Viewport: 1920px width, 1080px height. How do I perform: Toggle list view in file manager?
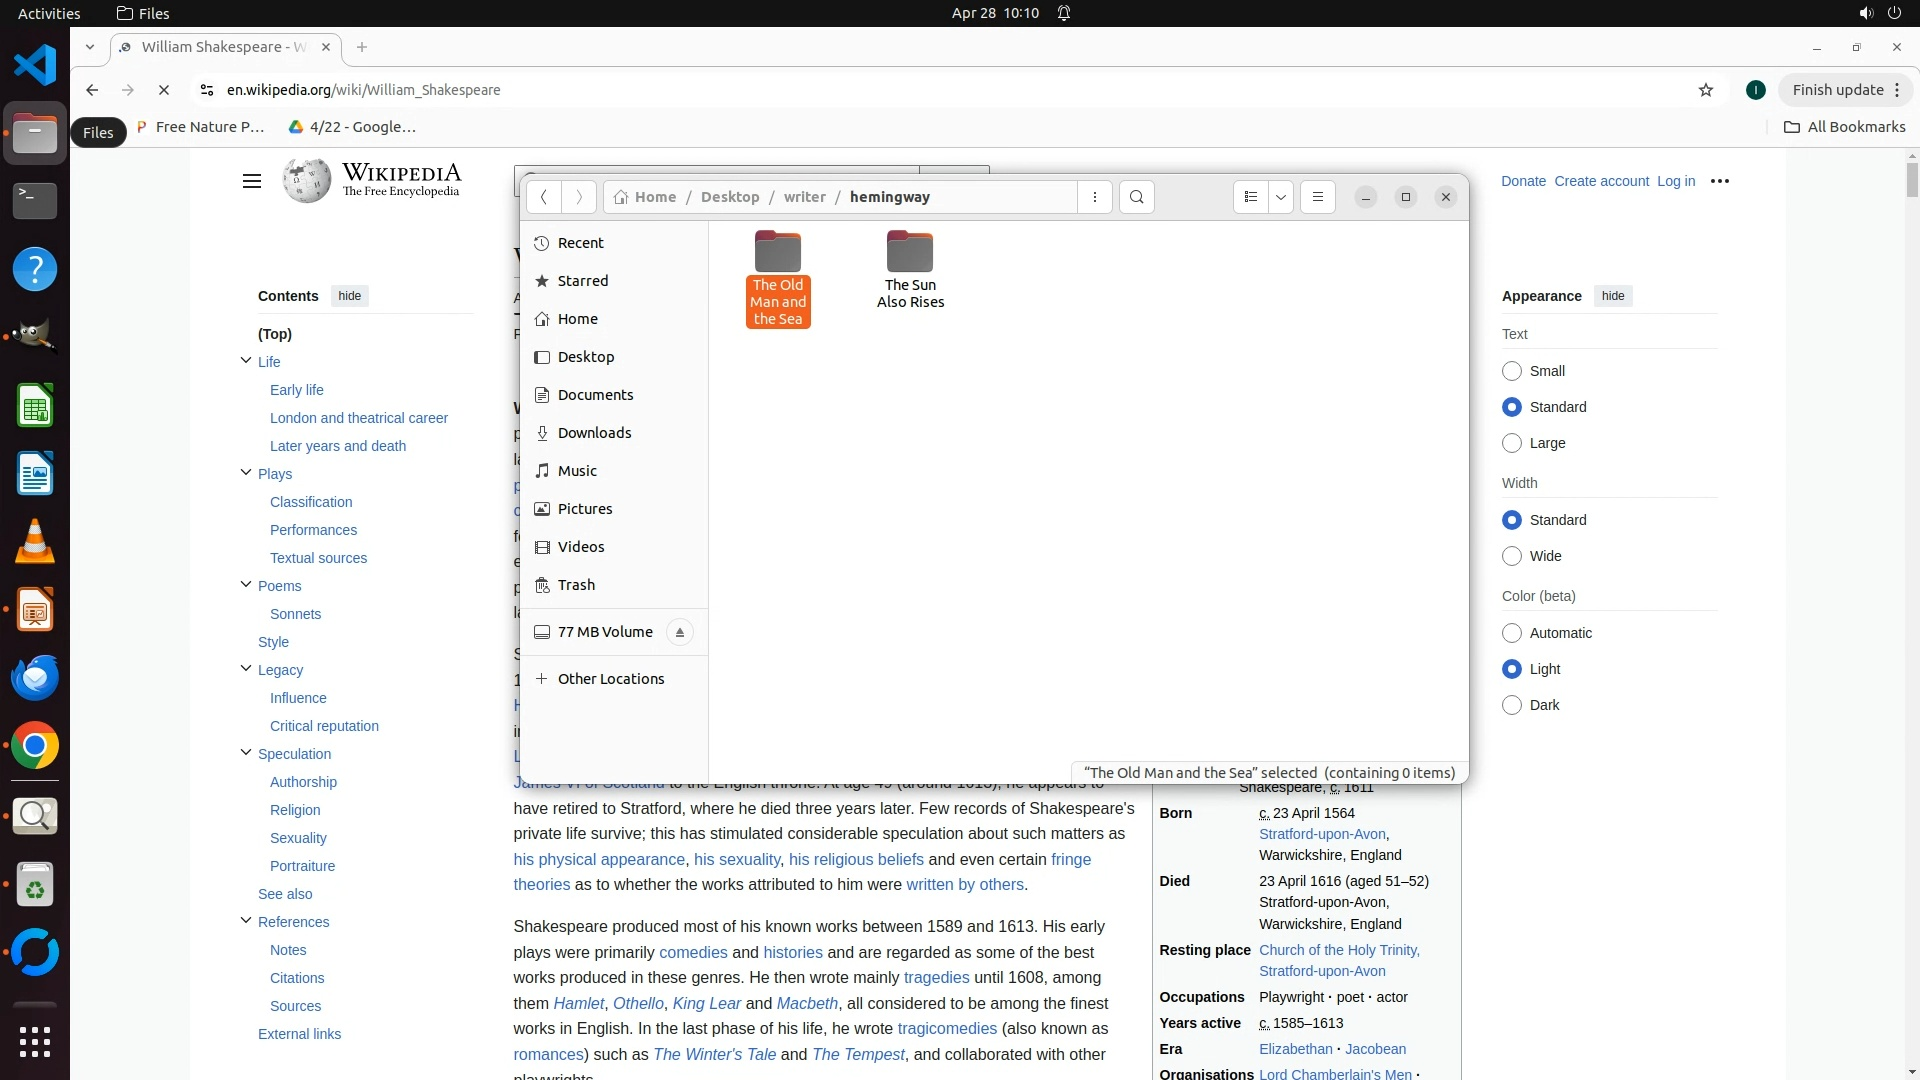tap(1250, 197)
